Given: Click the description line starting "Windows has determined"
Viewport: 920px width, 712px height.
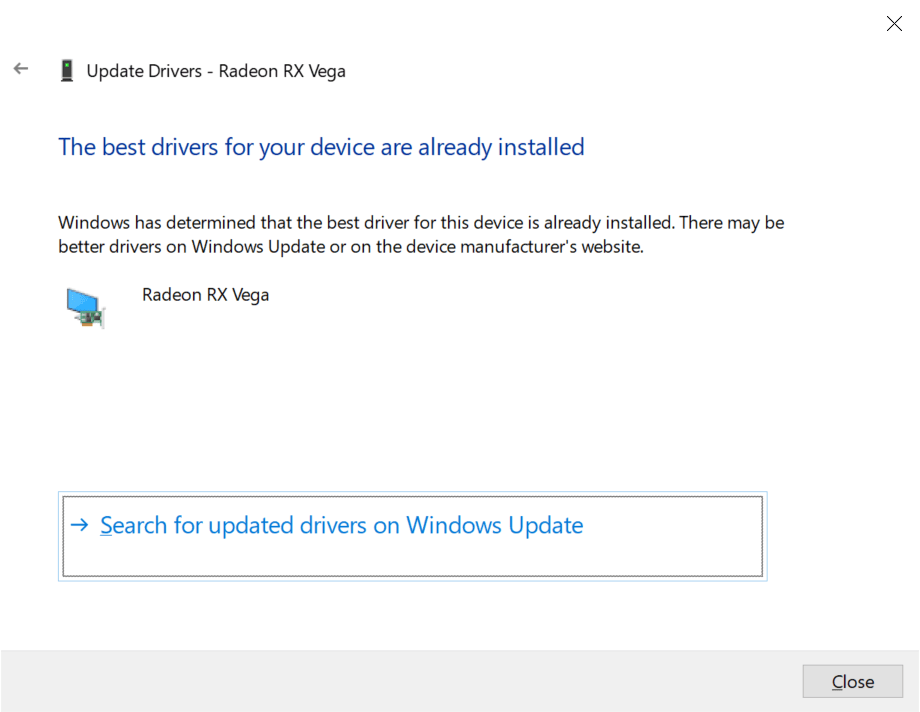Looking at the screenshot, I should tap(420, 222).
